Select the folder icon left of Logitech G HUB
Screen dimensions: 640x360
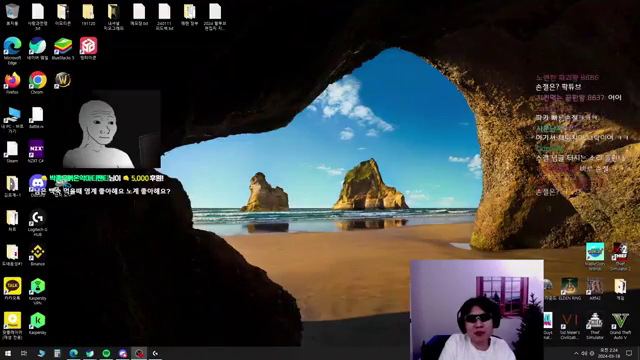[12, 220]
